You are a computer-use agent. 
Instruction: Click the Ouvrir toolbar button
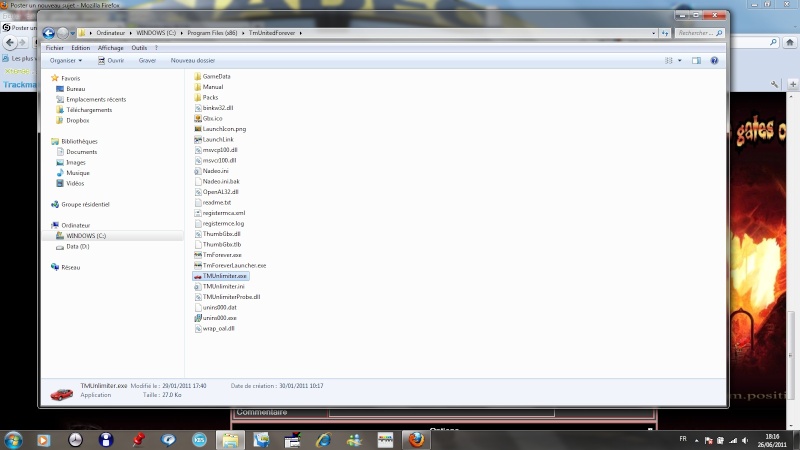coord(111,61)
